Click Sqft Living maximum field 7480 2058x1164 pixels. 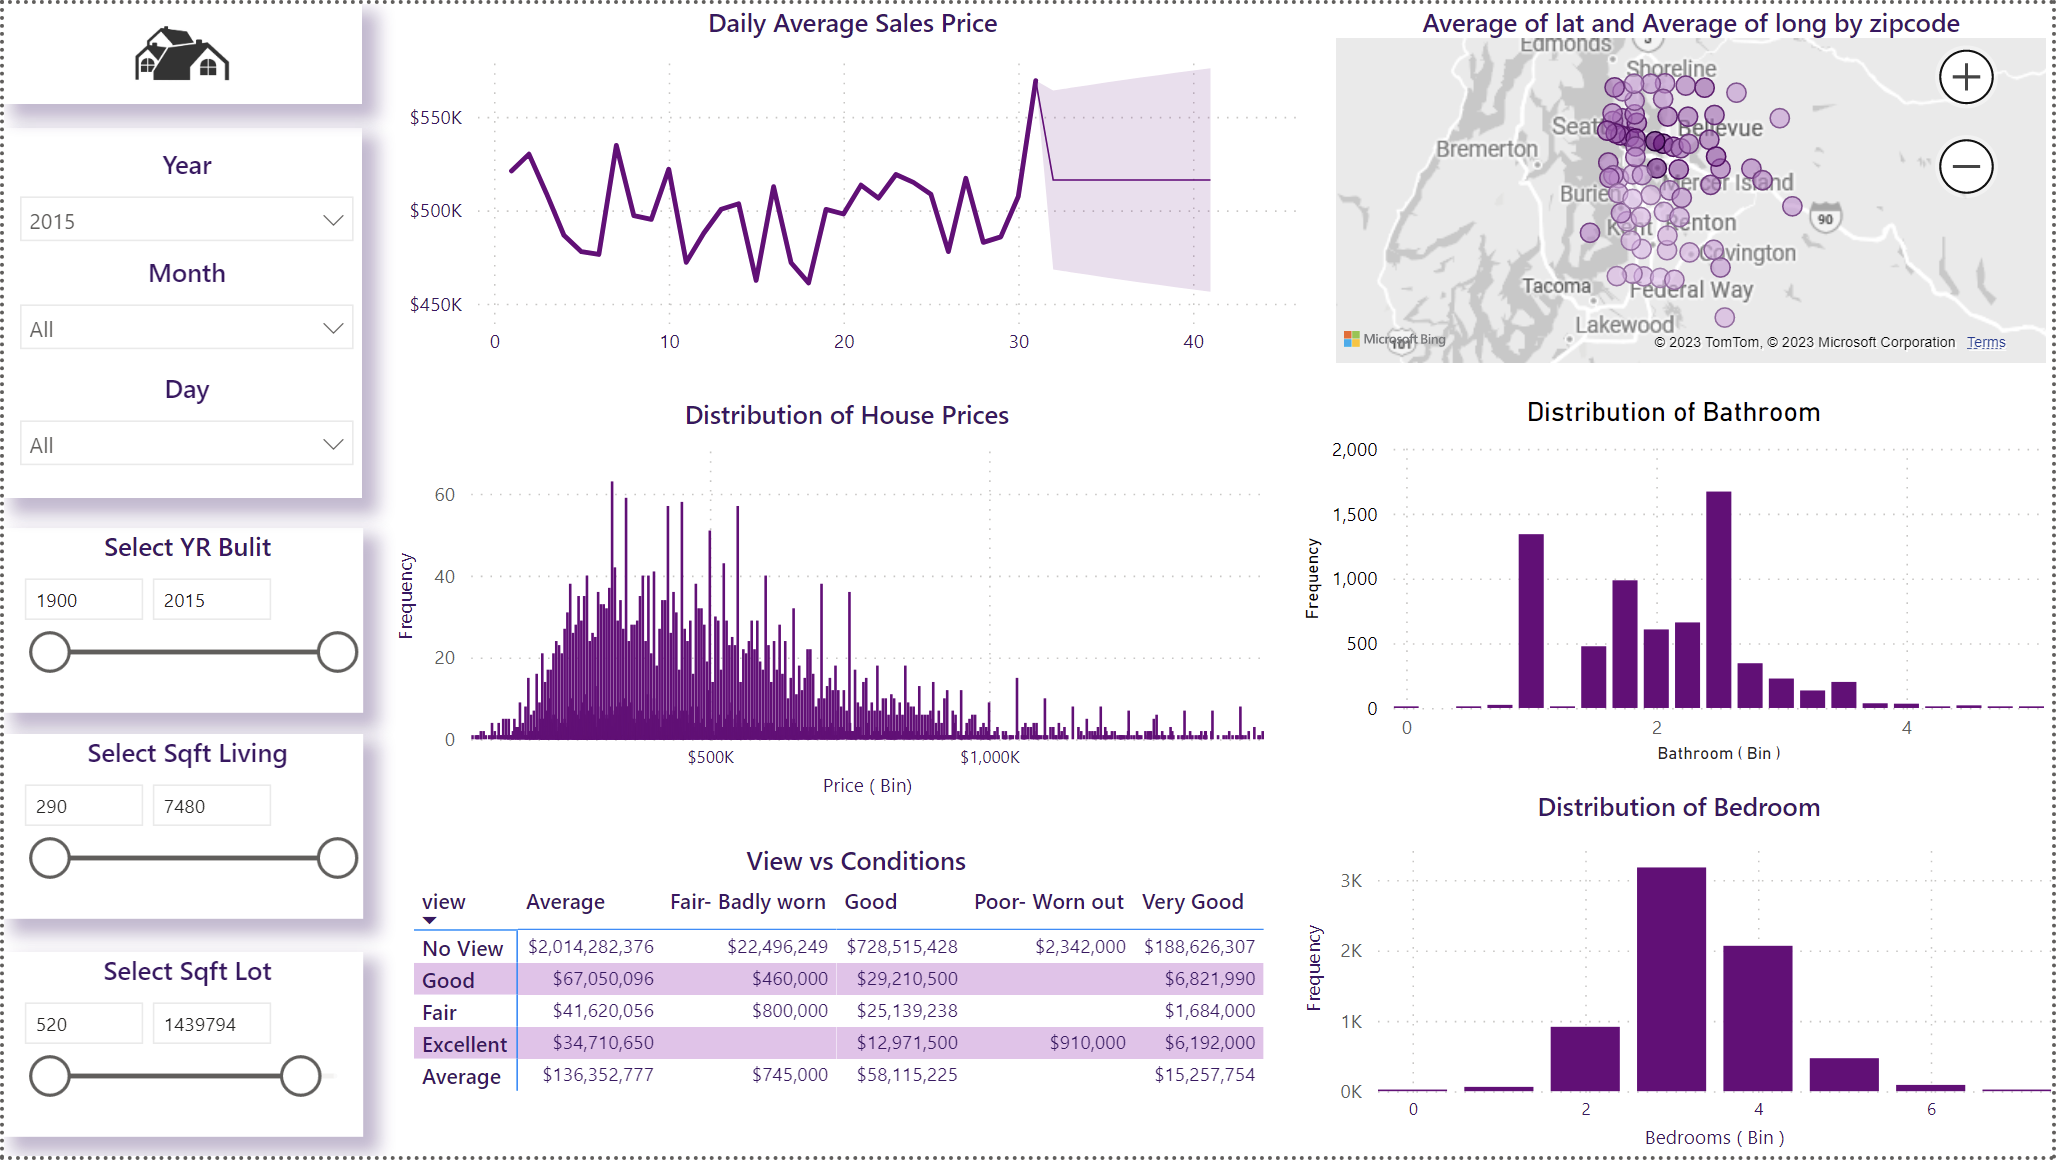point(211,806)
